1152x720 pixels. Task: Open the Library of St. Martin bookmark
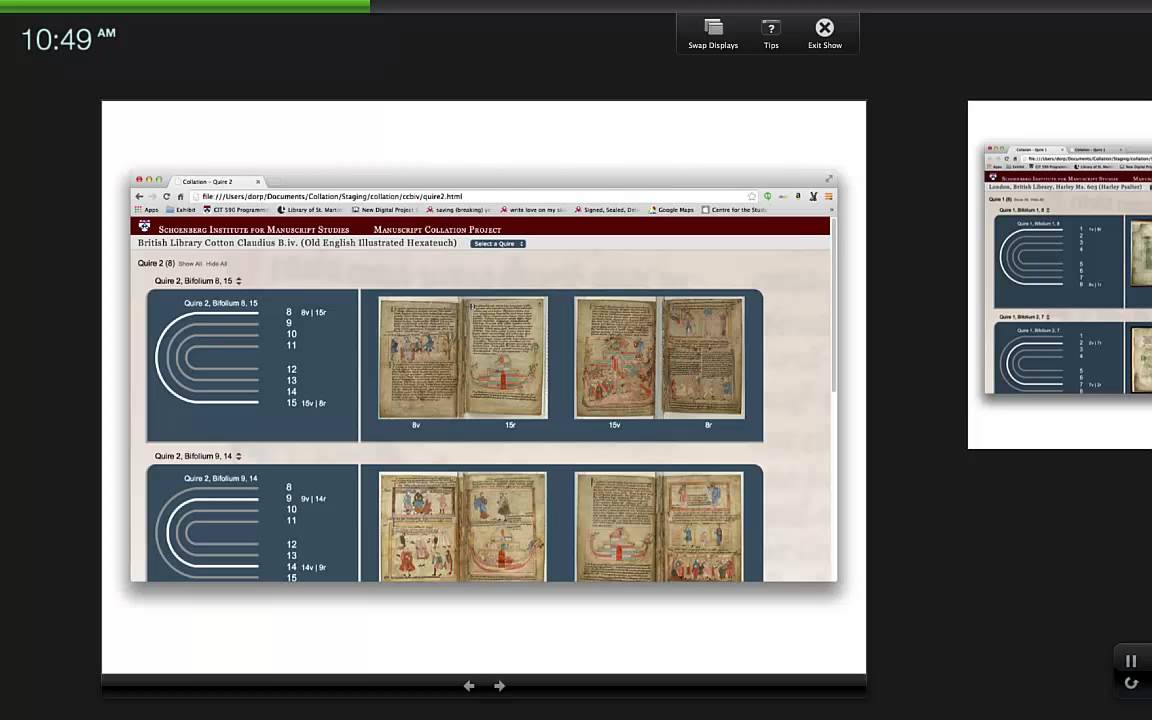coord(309,210)
